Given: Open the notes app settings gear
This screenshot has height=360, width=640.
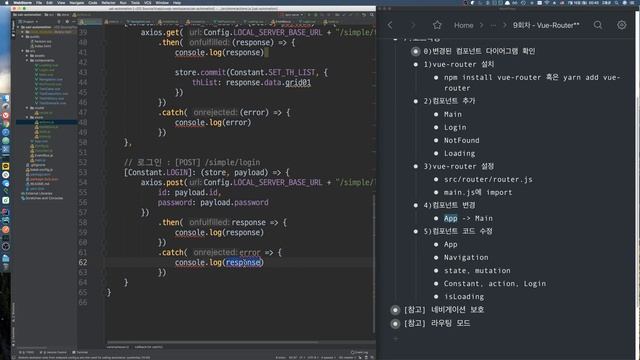Looking at the screenshot, I should coord(621,25).
